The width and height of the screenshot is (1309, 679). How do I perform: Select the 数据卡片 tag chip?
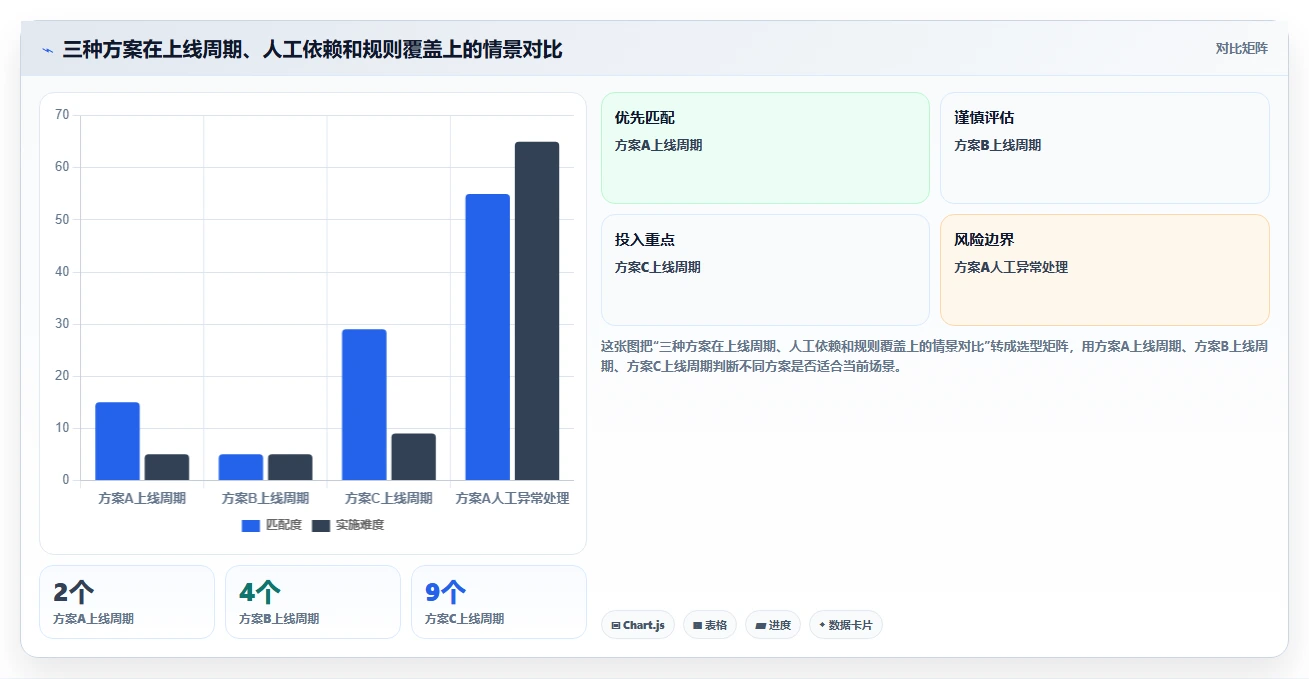(846, 625)
